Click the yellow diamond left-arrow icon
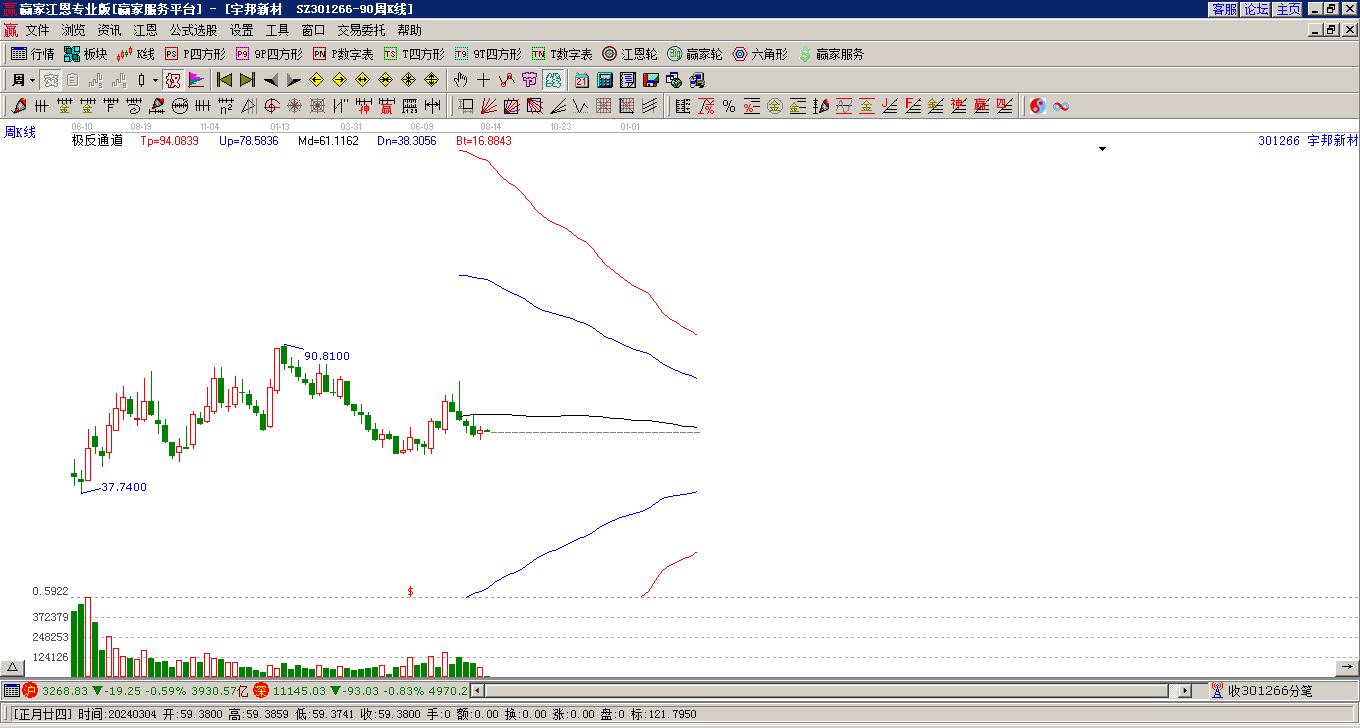 (x=317, y=80)
